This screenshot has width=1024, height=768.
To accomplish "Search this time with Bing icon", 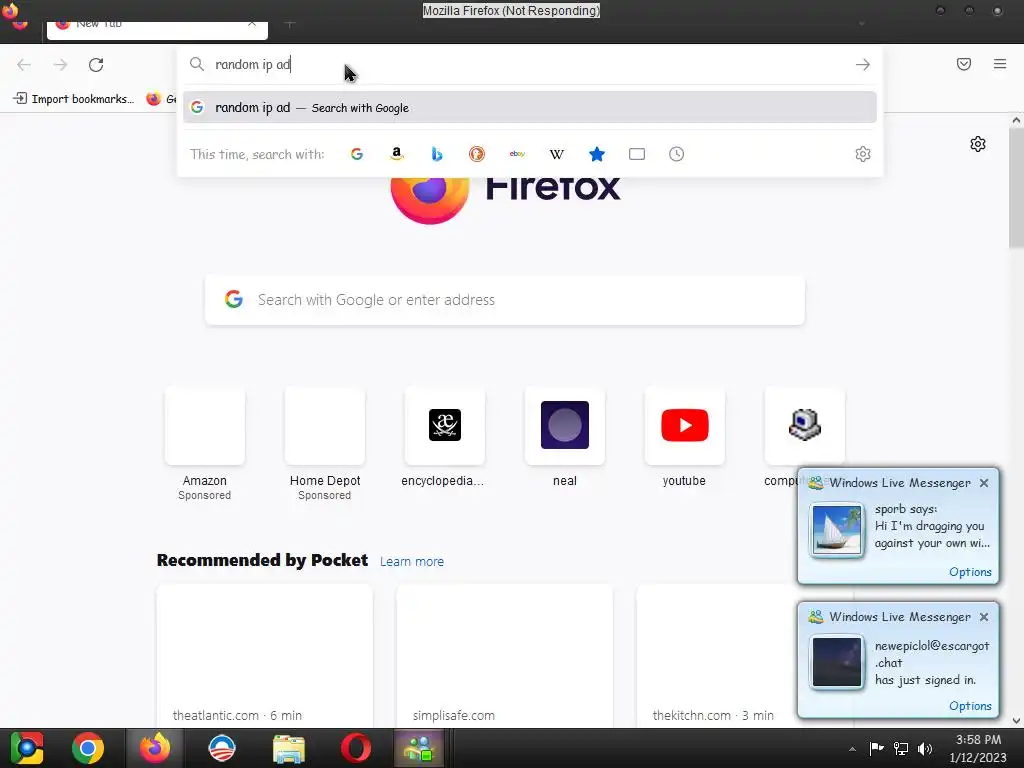I will (437, 154).
